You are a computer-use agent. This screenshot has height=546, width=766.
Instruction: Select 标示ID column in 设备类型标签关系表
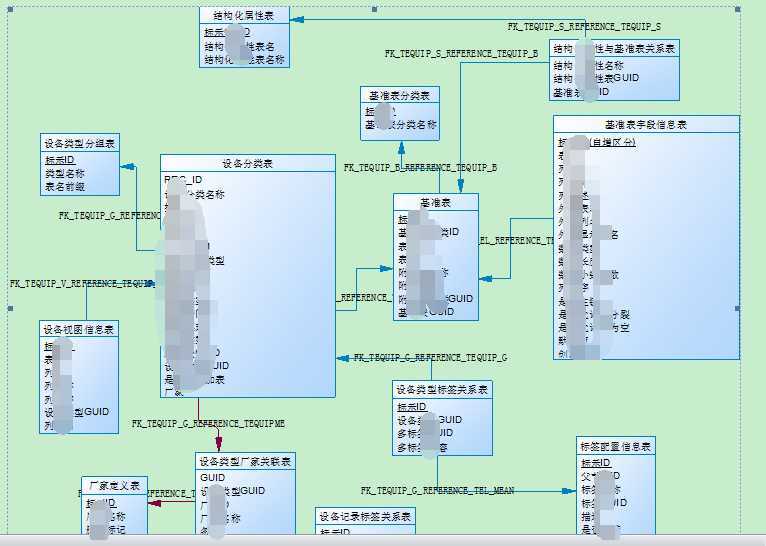pyautogui.click(x=412, y=406)
